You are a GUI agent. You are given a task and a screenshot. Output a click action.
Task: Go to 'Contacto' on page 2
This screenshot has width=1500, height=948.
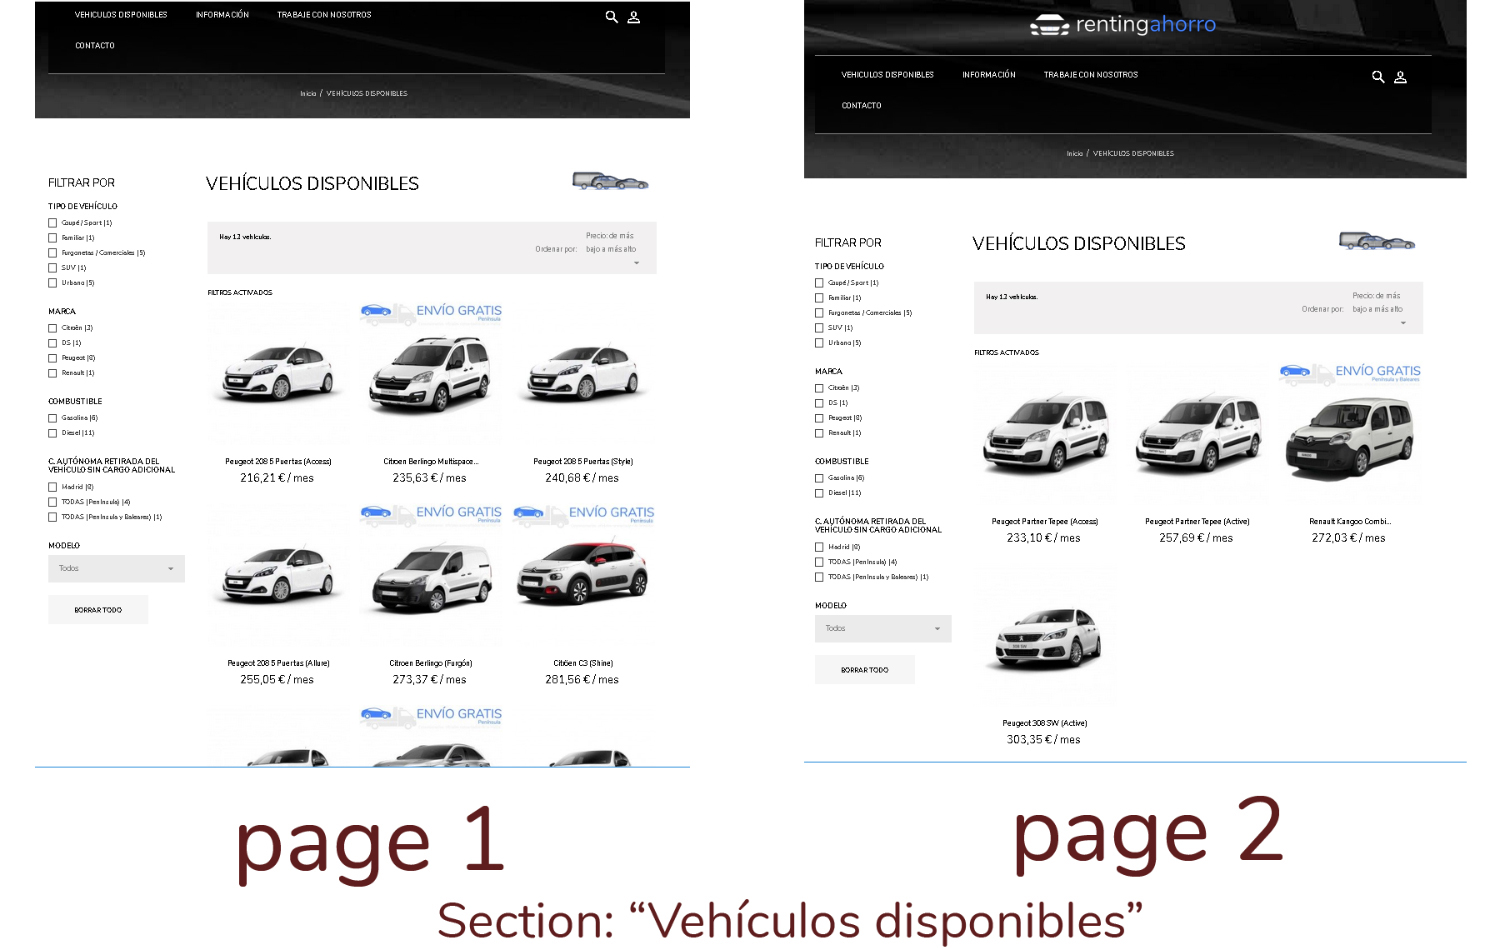point(862,106)
